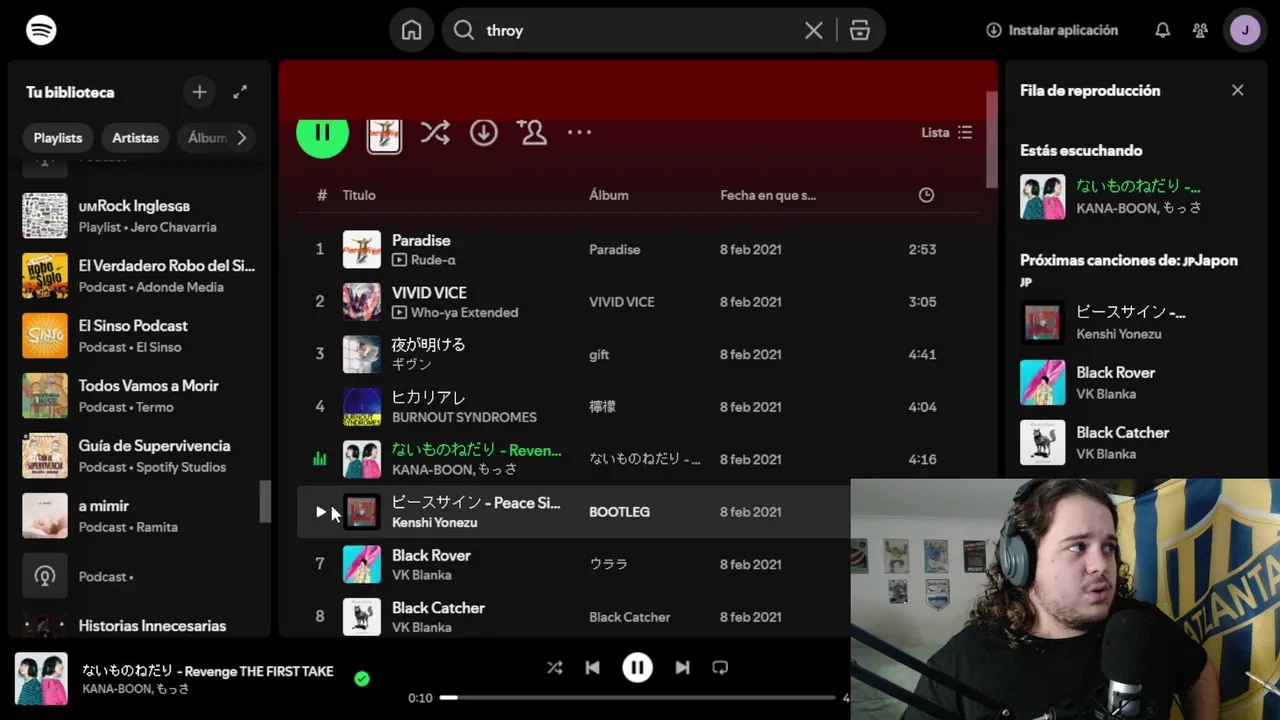Open the Rock Ingles playlist
Viewport: 1280px width, 720px height.
140,215
